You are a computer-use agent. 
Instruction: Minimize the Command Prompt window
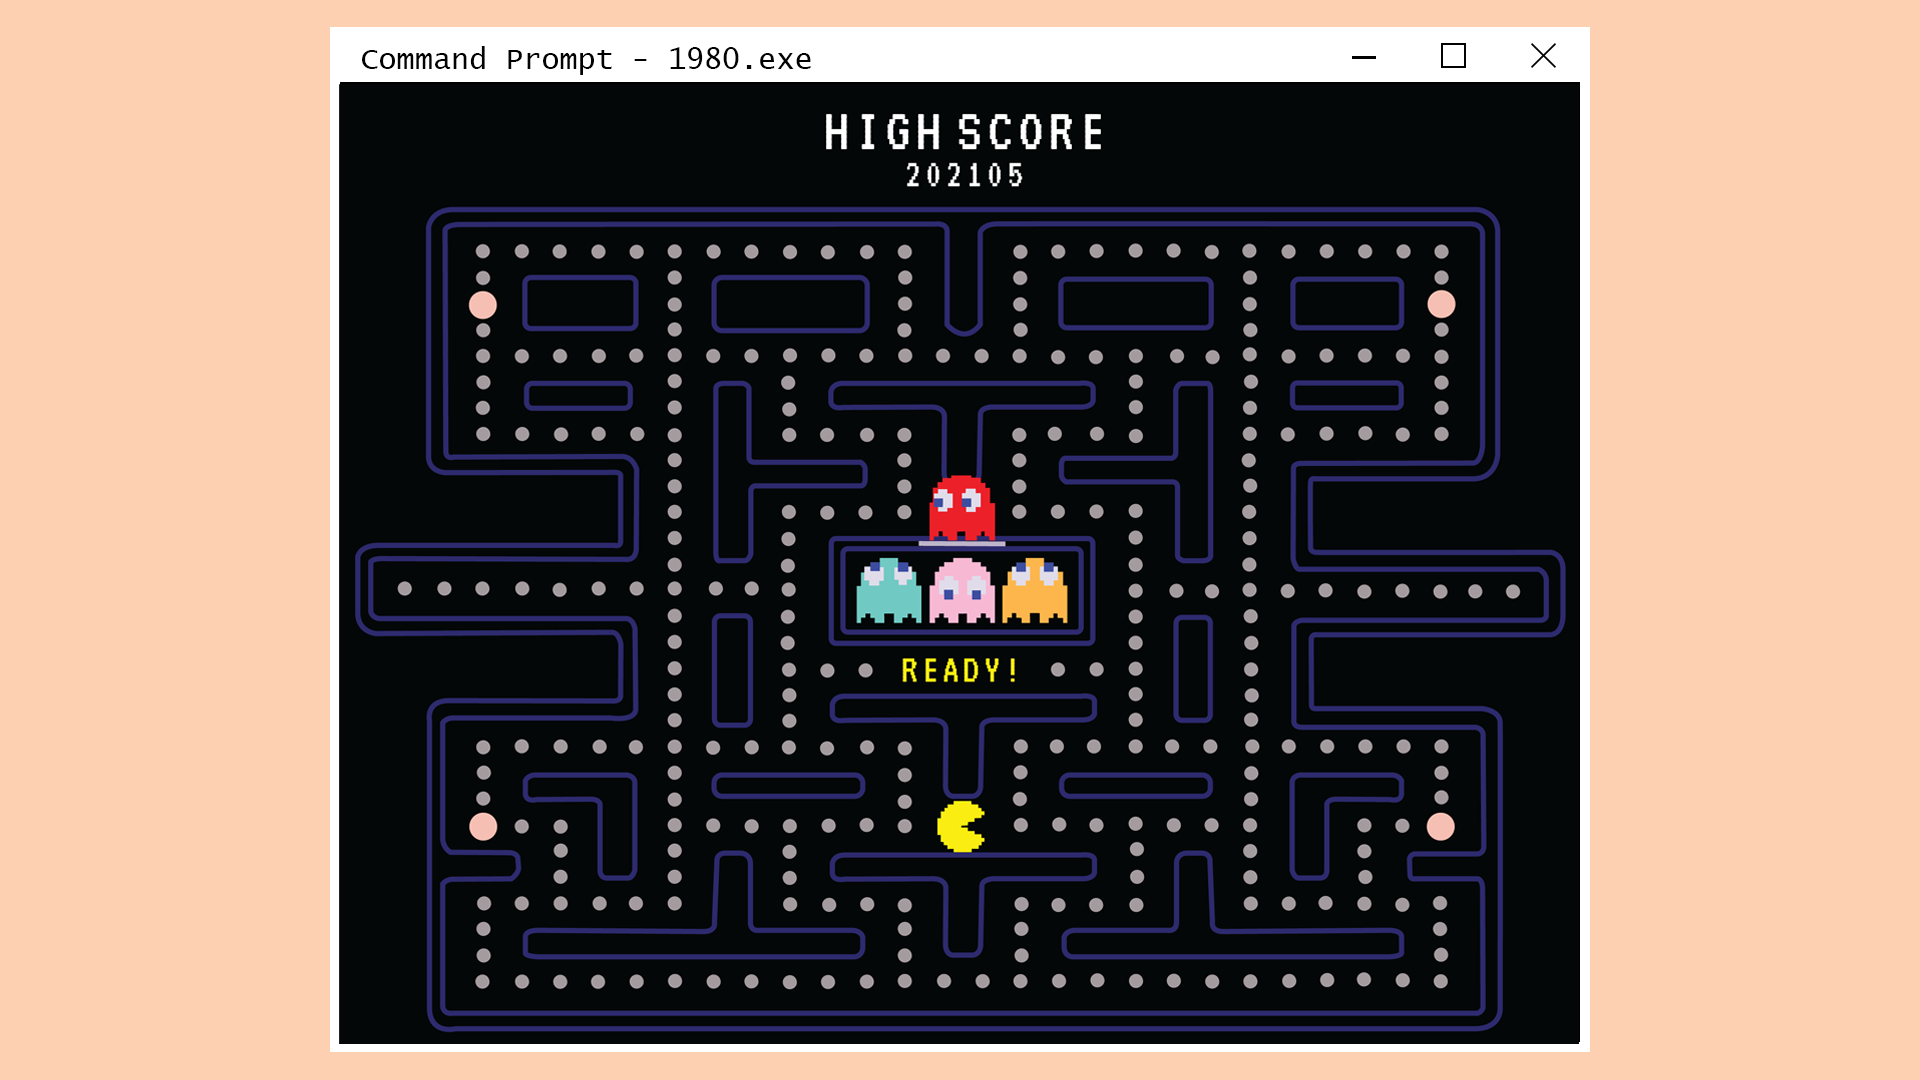[x=1364, y=57]
